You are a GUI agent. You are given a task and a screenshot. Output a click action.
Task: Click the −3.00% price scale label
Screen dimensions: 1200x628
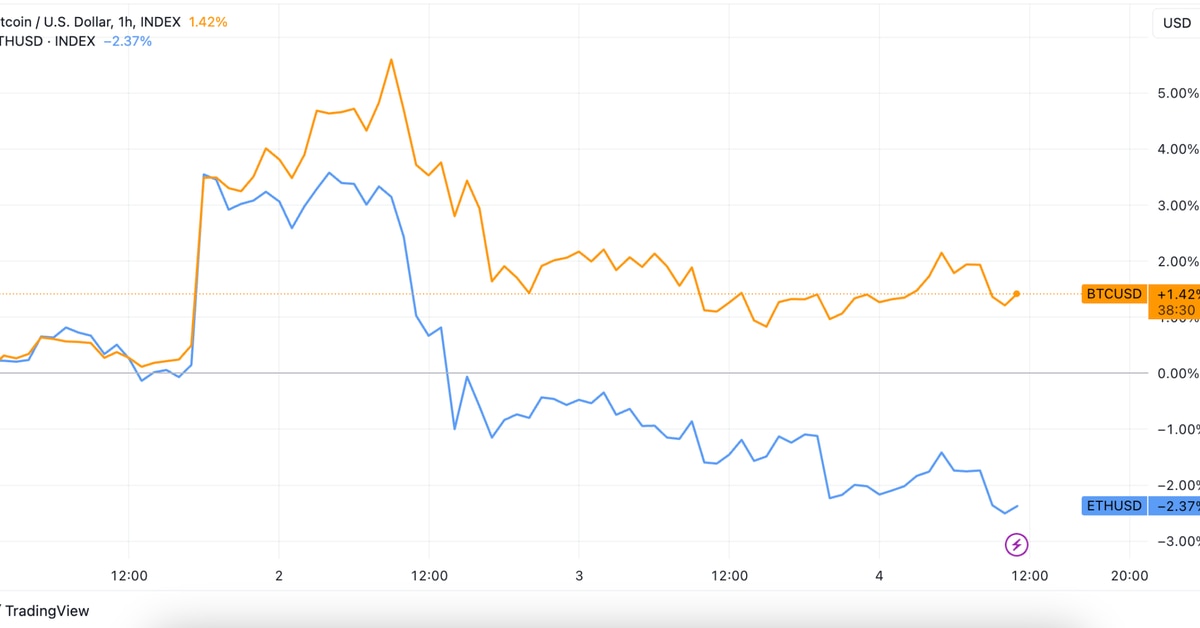point(1174,541)
